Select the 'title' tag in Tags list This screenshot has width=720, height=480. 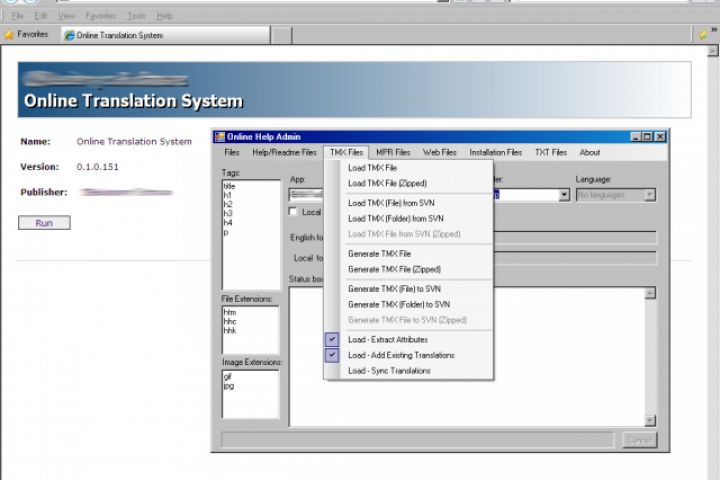coord(229,186)
